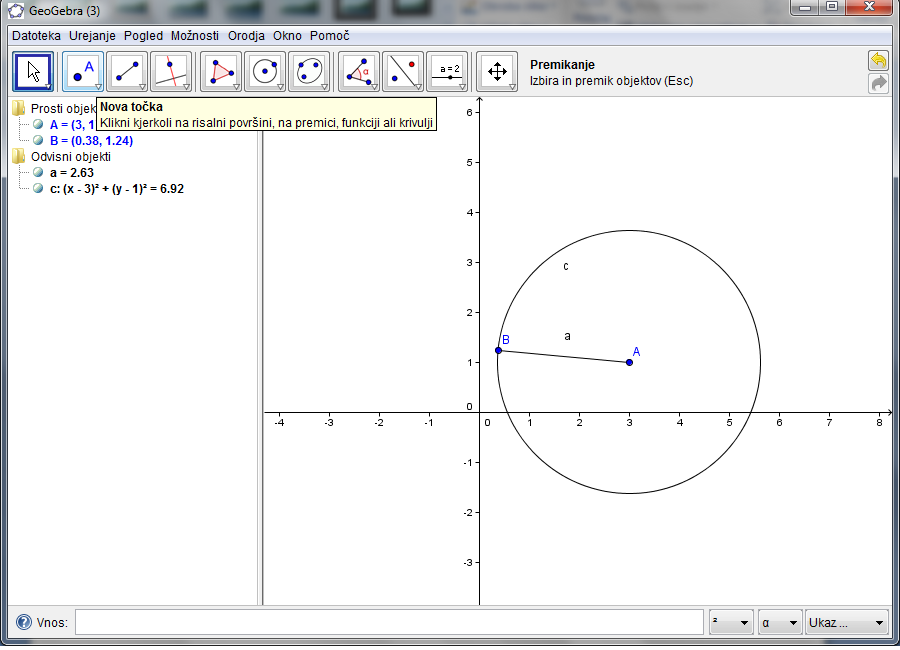
Task: Select the New Point tool
Action: [x=83, y=71]
